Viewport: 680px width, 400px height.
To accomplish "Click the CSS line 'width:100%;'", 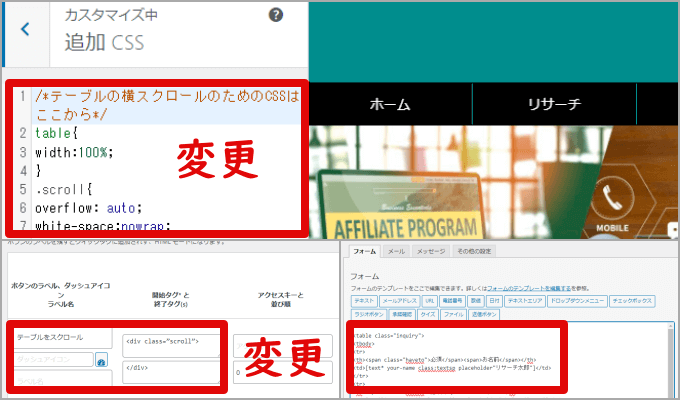I will (74, 152).
